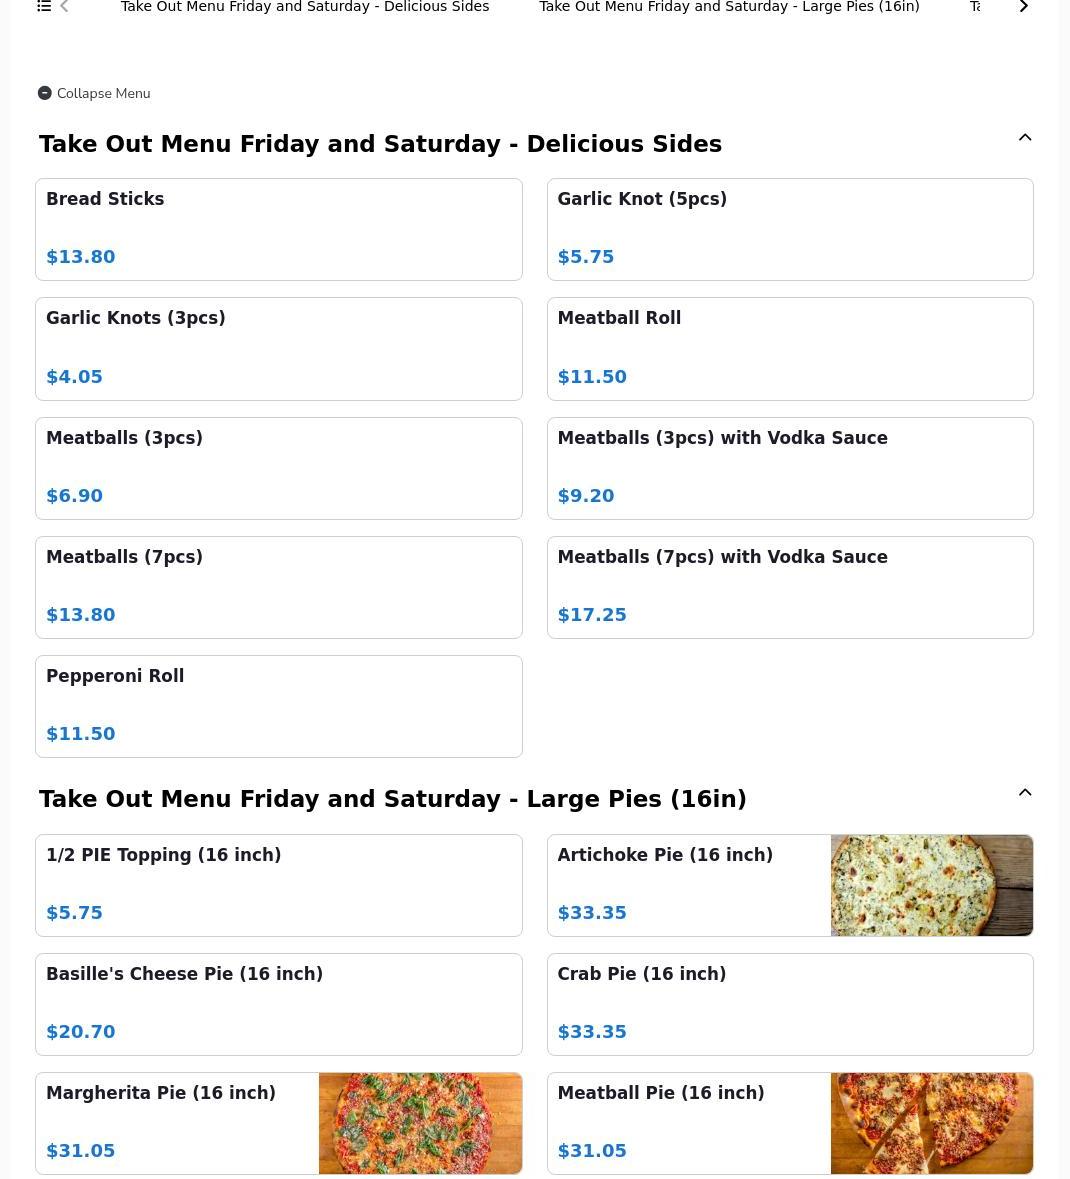Screen dimensions: 1070x1179
Task: Collapse the Delicious Sides section chevron
Action: [x=1024, y=138]
